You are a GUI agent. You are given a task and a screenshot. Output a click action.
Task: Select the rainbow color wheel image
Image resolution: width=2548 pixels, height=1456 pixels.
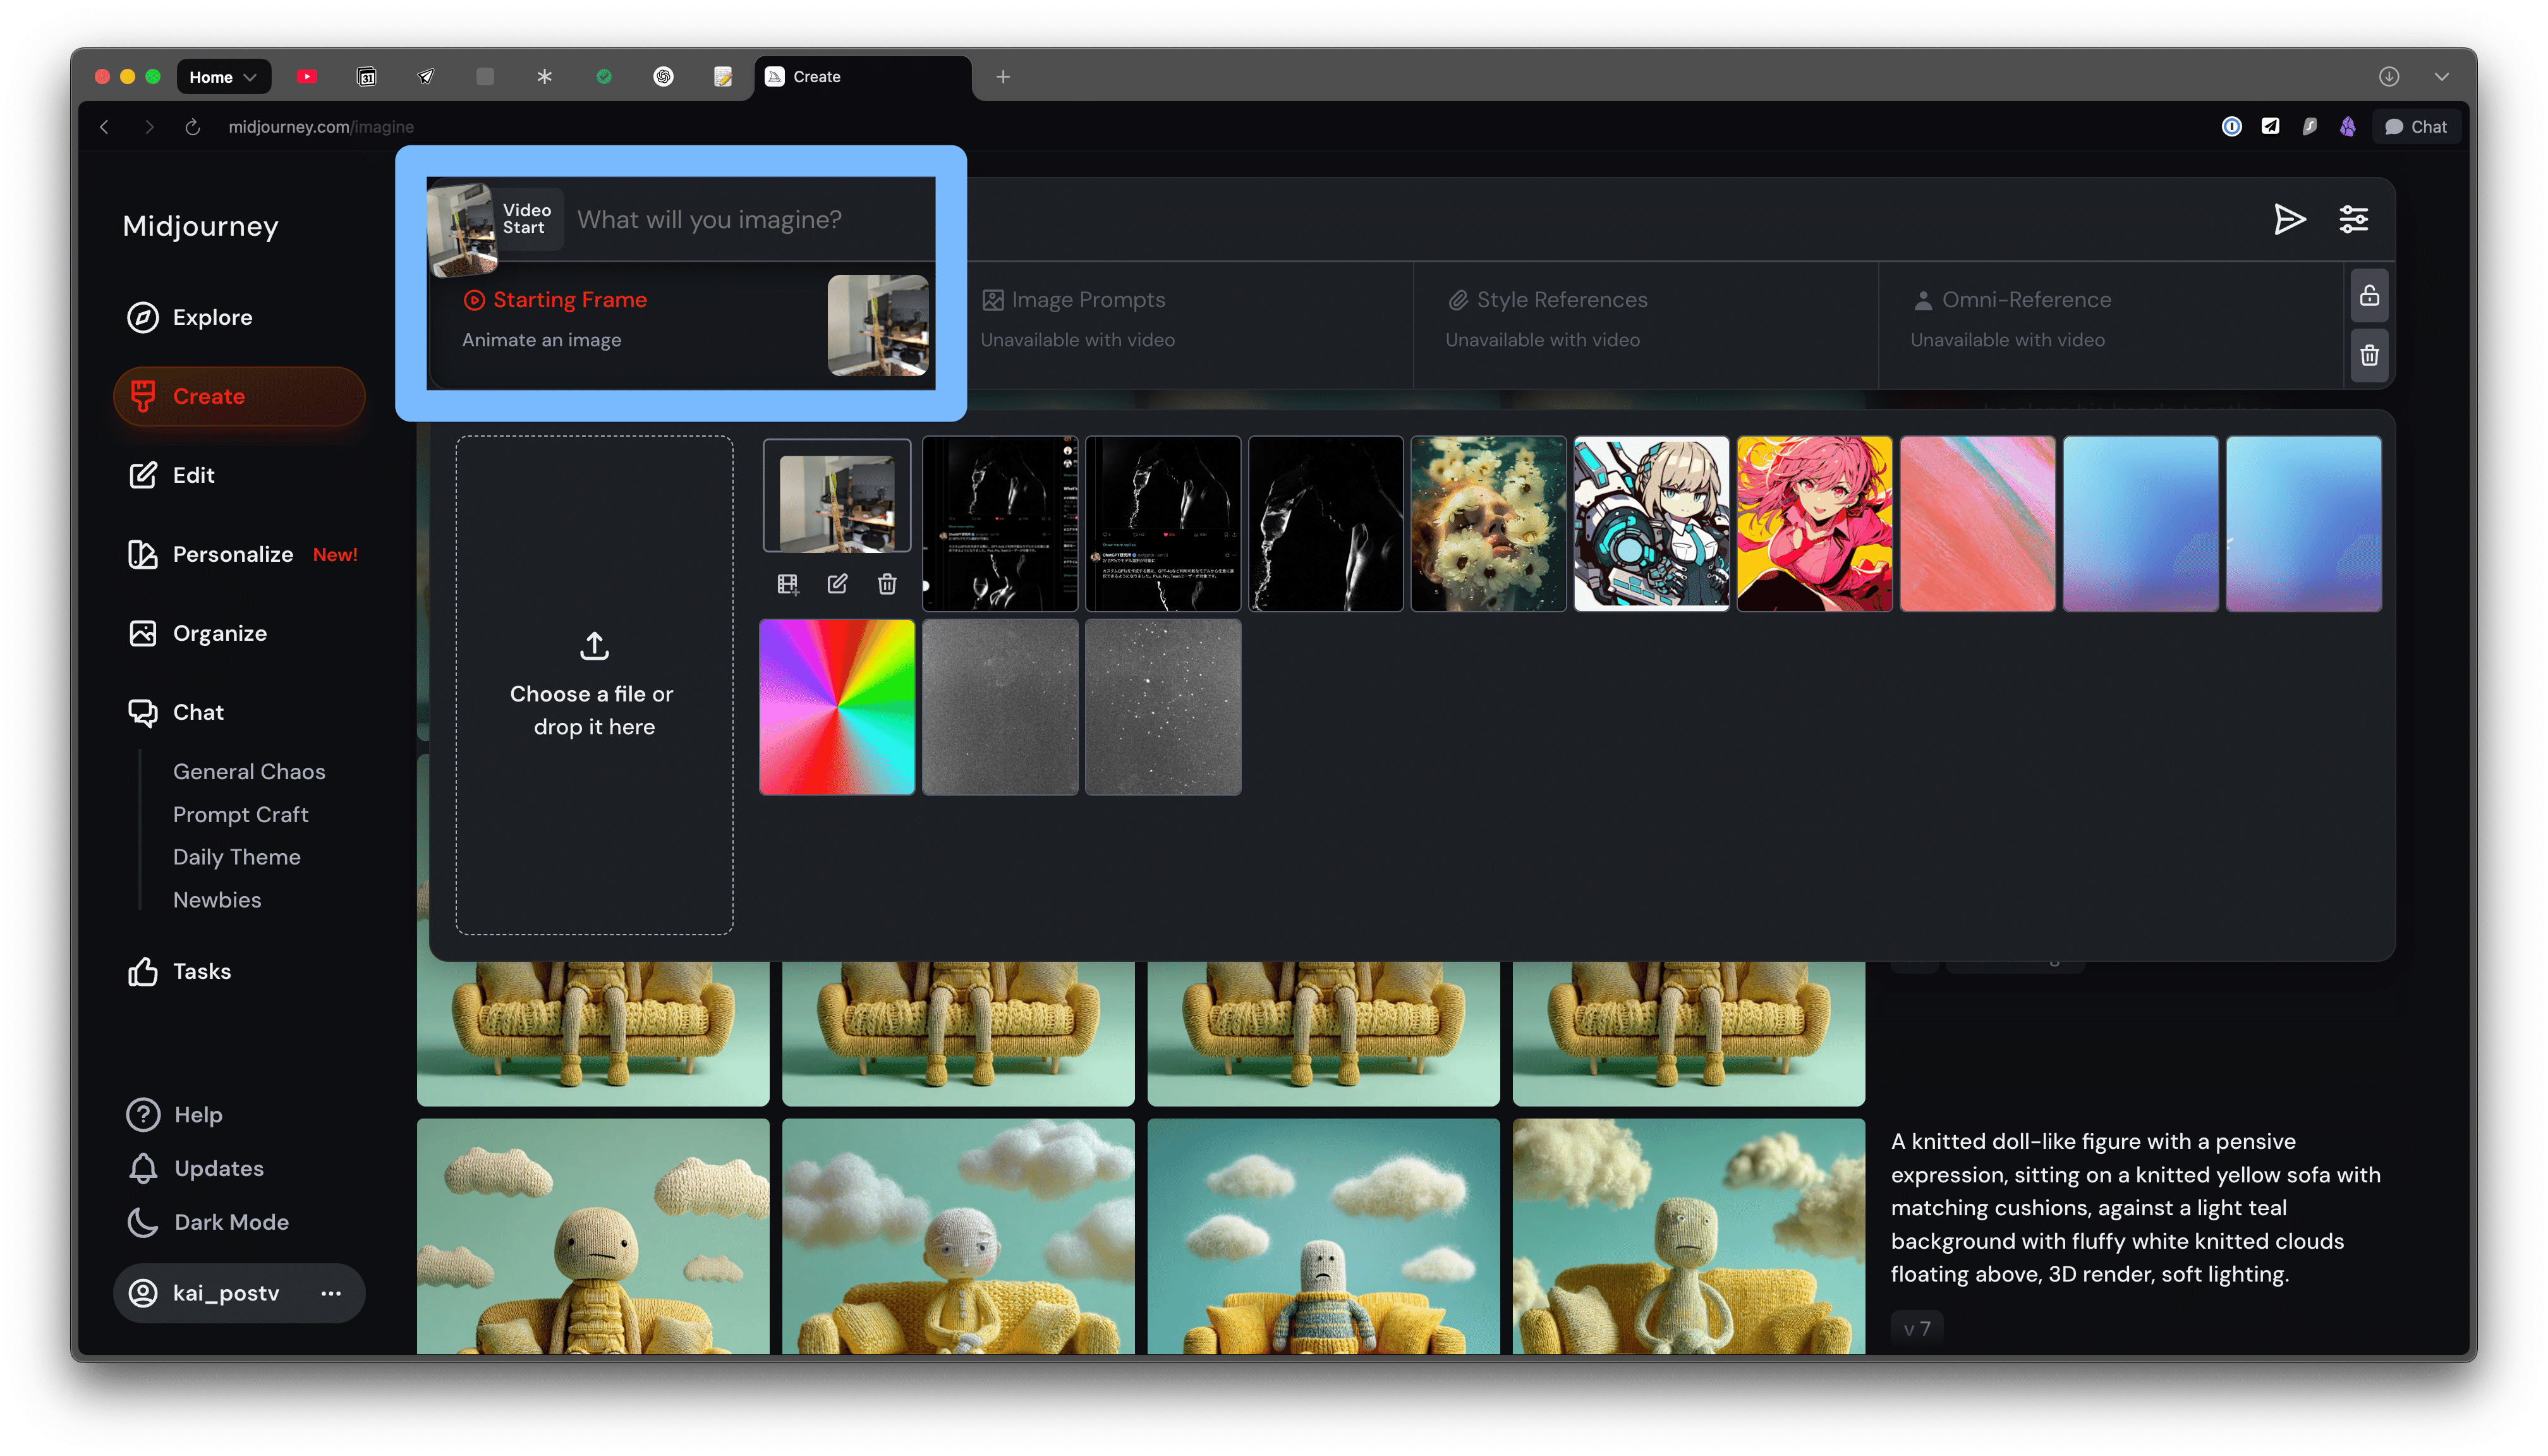tap(837, 707)
